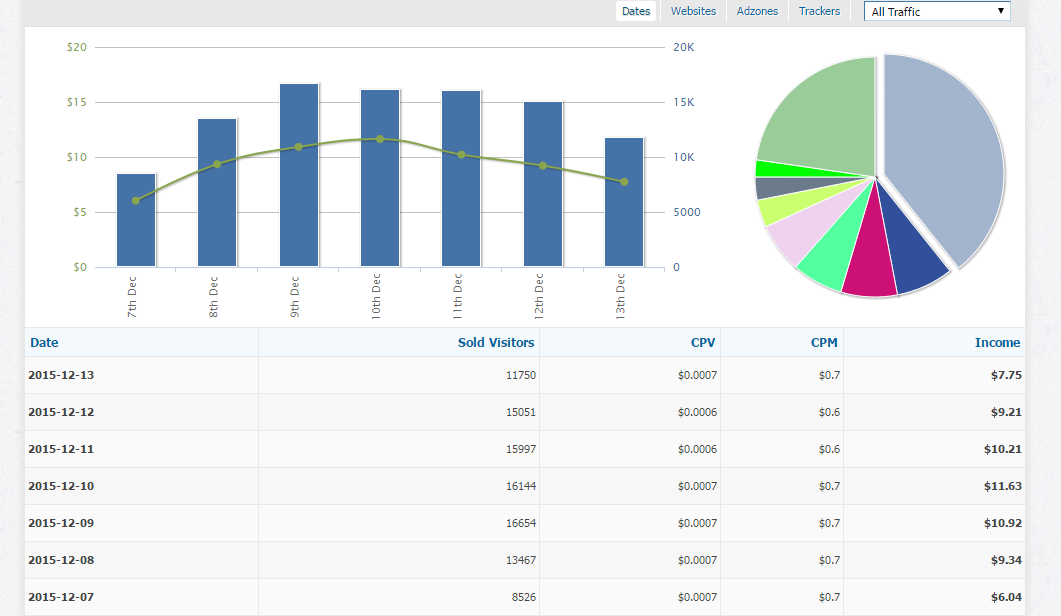This screenshot has height=616, width=1061.
Task: Switch to the Dates tab
Action: [x=636, y=11]
